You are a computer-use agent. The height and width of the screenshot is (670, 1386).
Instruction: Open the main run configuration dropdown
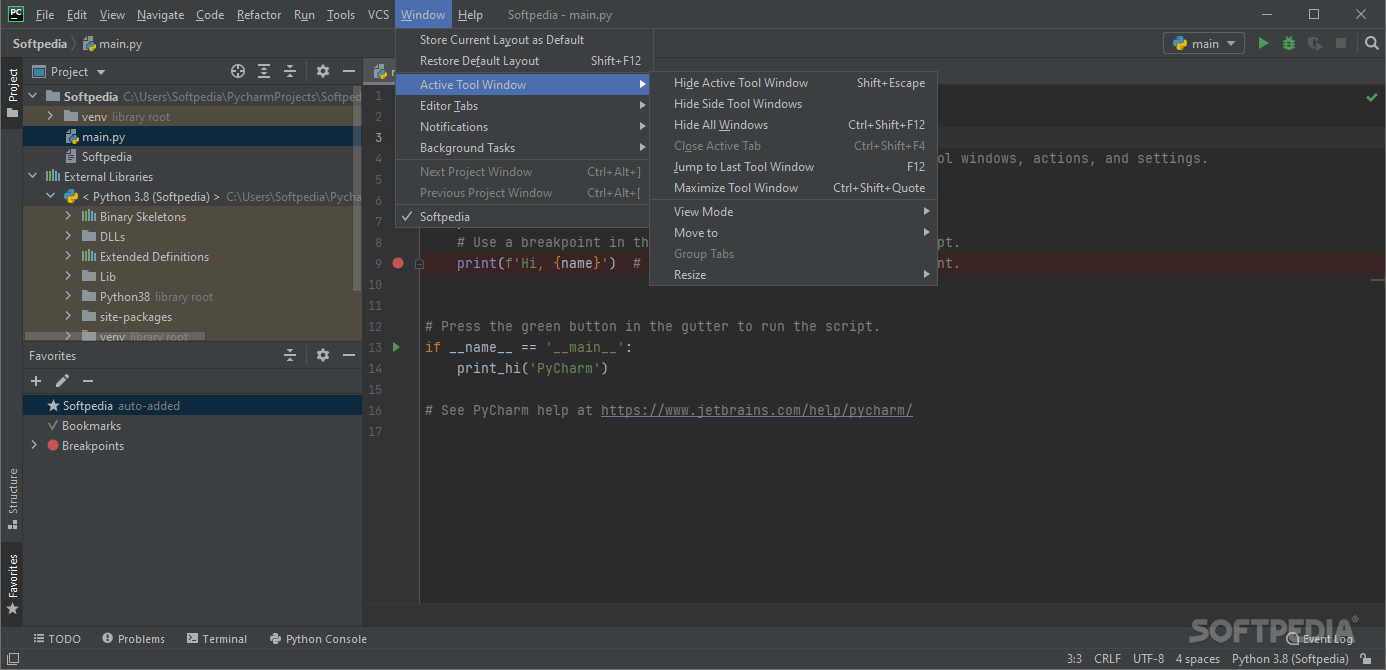pyautogui.click(x=1204, y=43)
